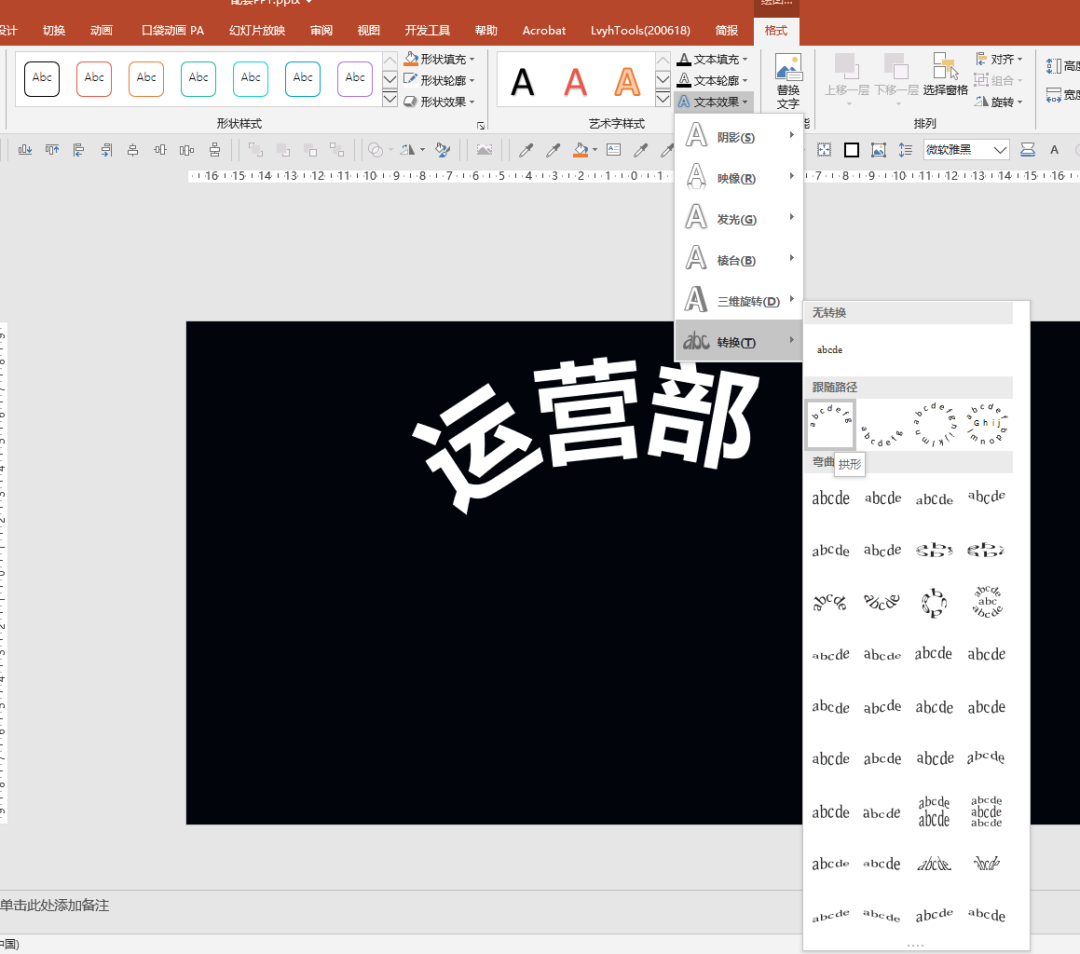The image size is (1080, 954).
Task: Open the 口袋动画 PA tab
Action: tap(172, 30)
